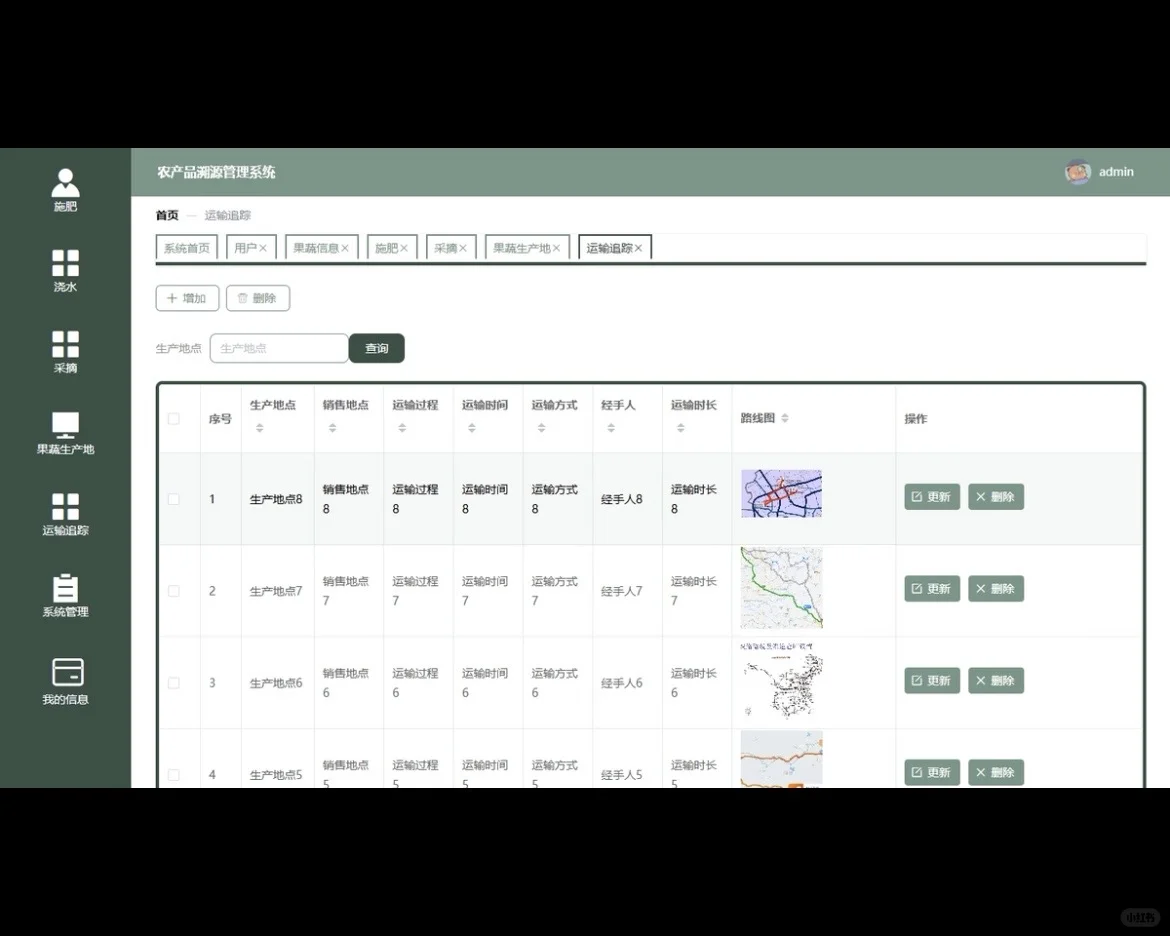Sort the table by 运输过程 column
The width and height of the screenshot is (1170, 936).
pos(402,428)
